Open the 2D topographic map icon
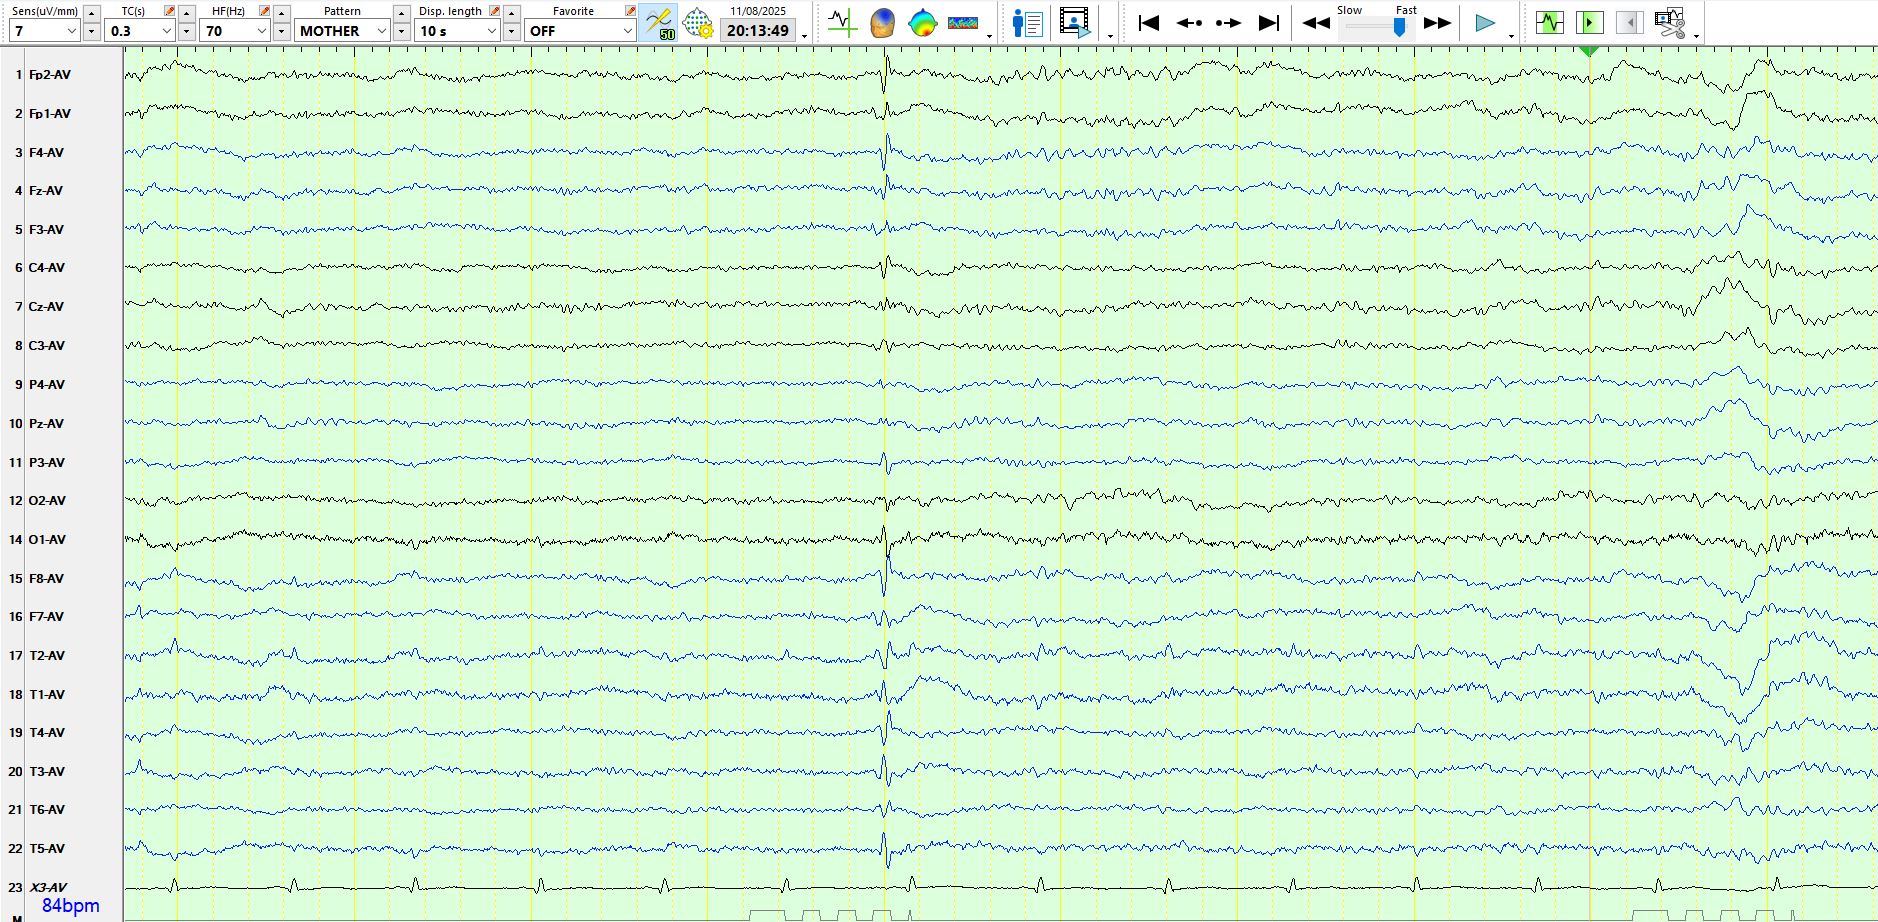Screen dimensions: 1878x922 (x=922, y=22)
